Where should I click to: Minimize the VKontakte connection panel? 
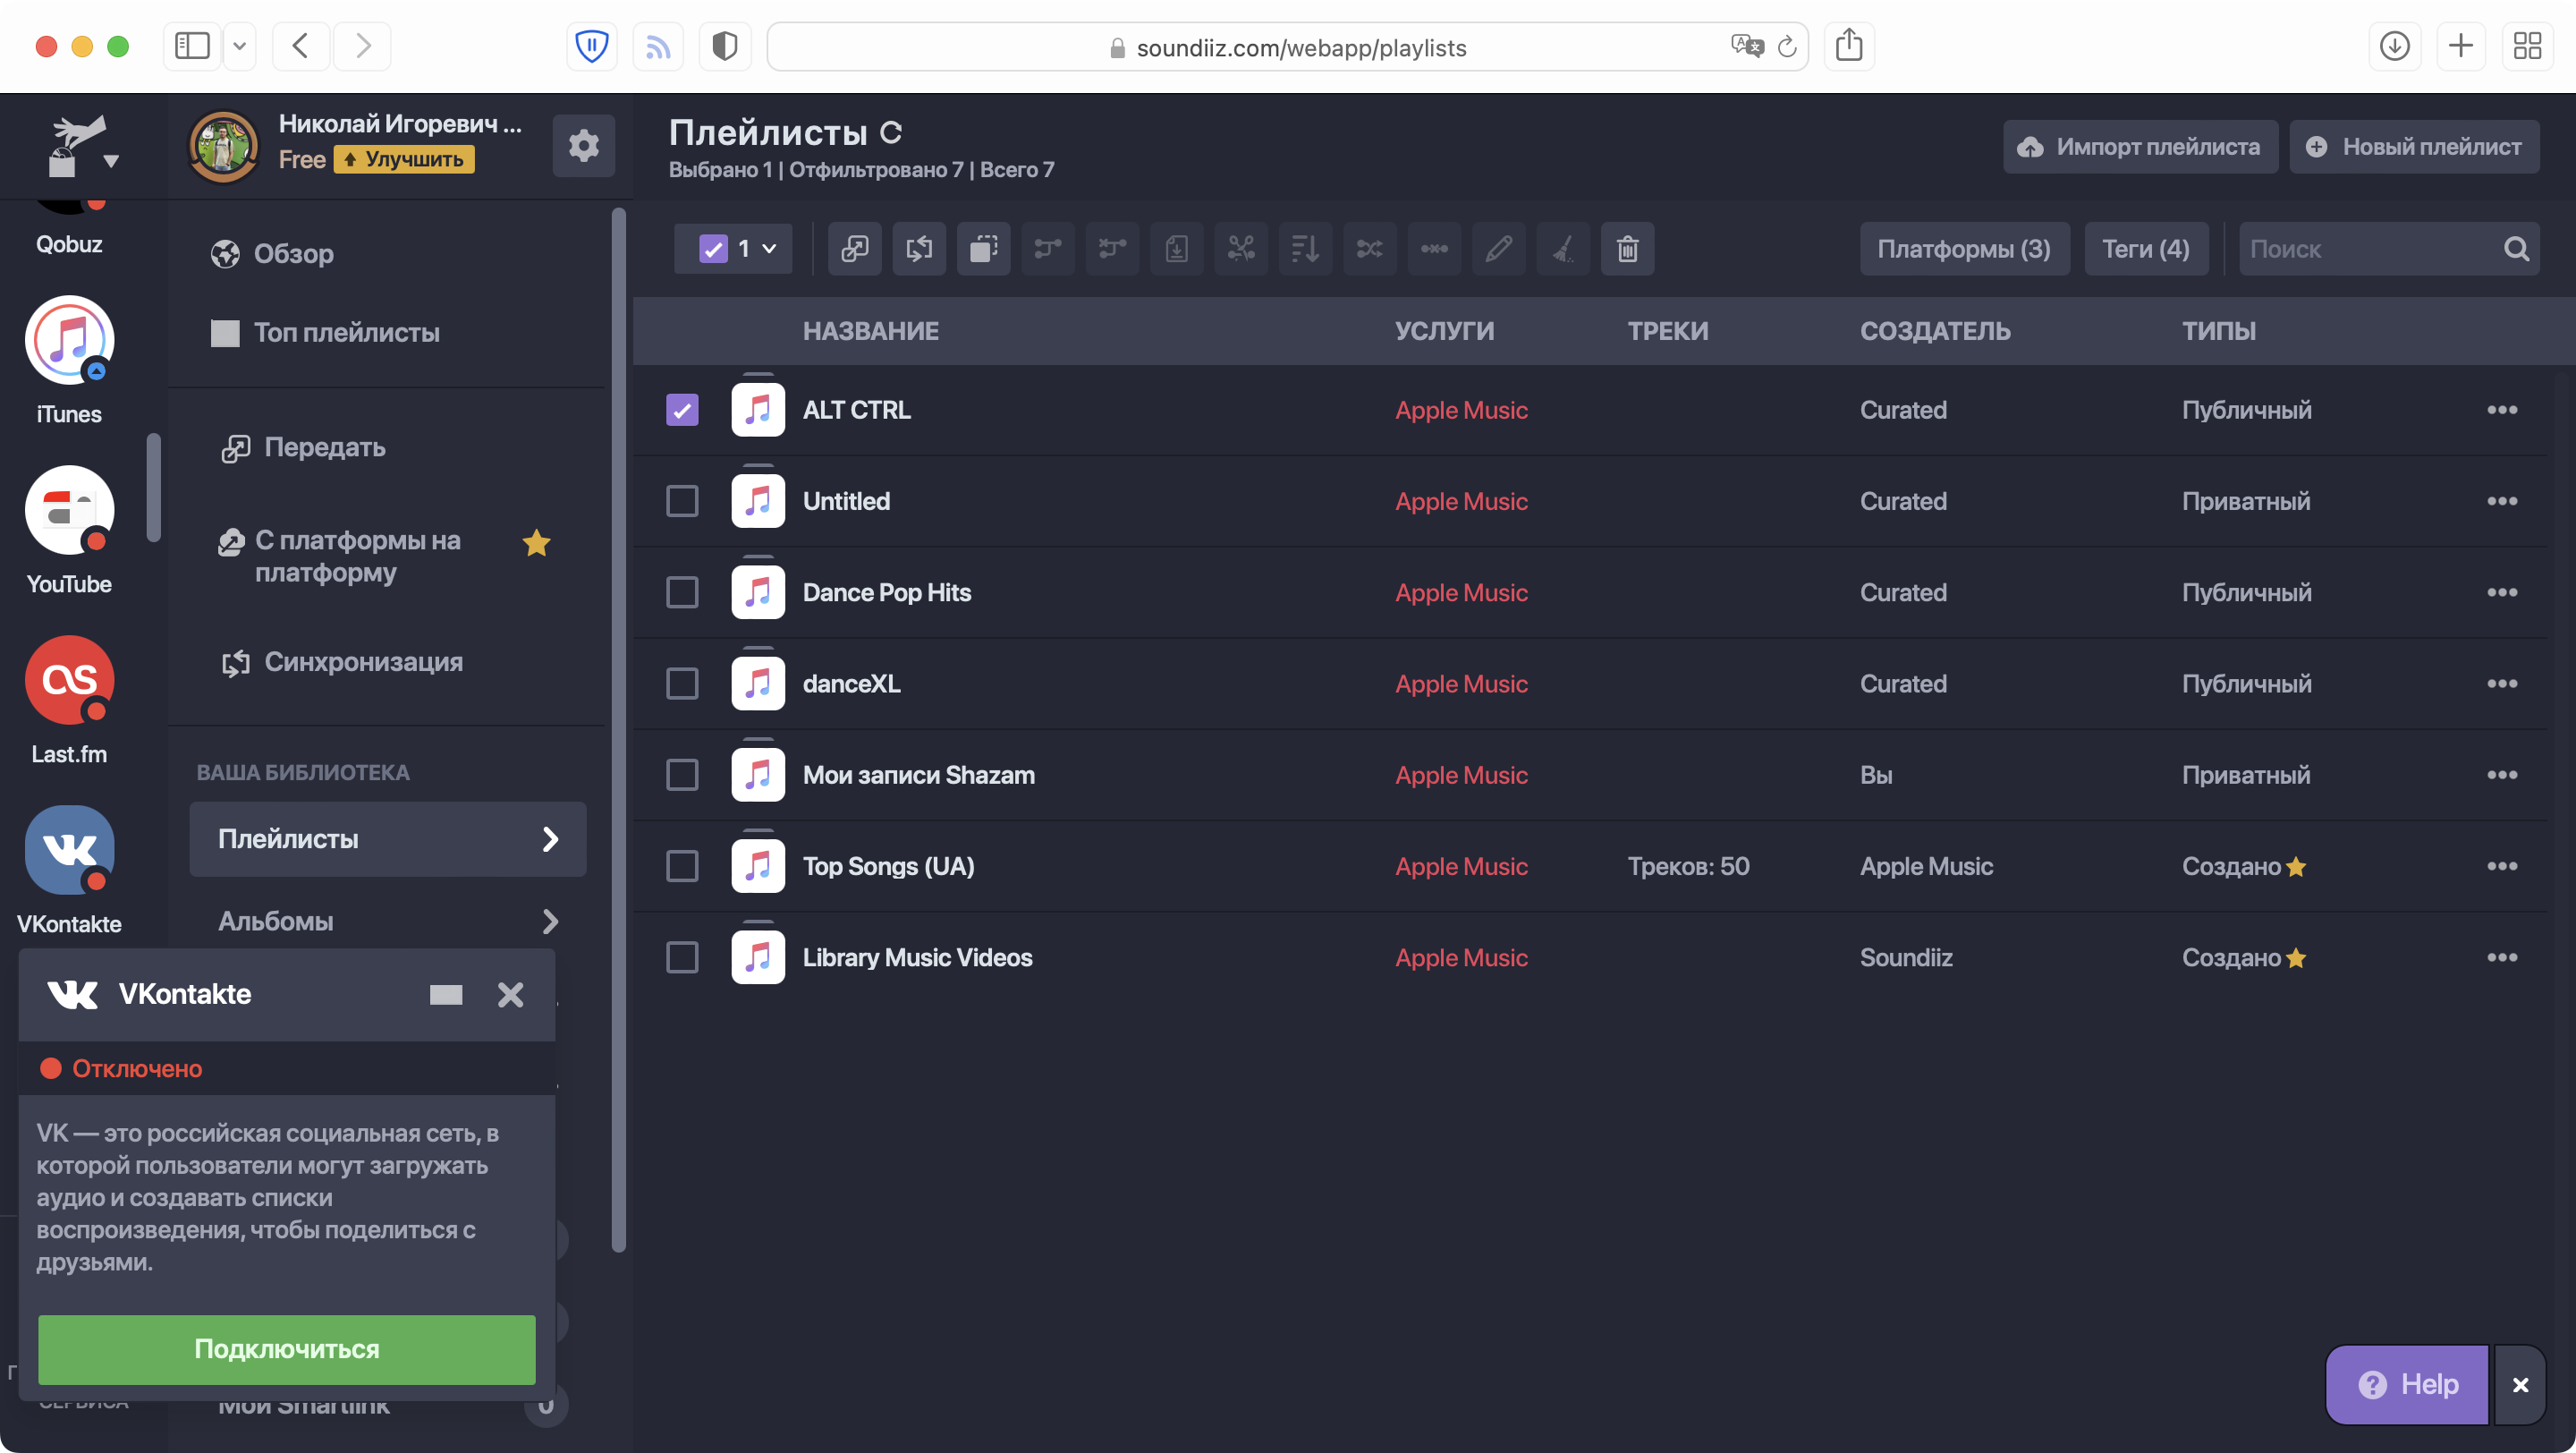446,995
